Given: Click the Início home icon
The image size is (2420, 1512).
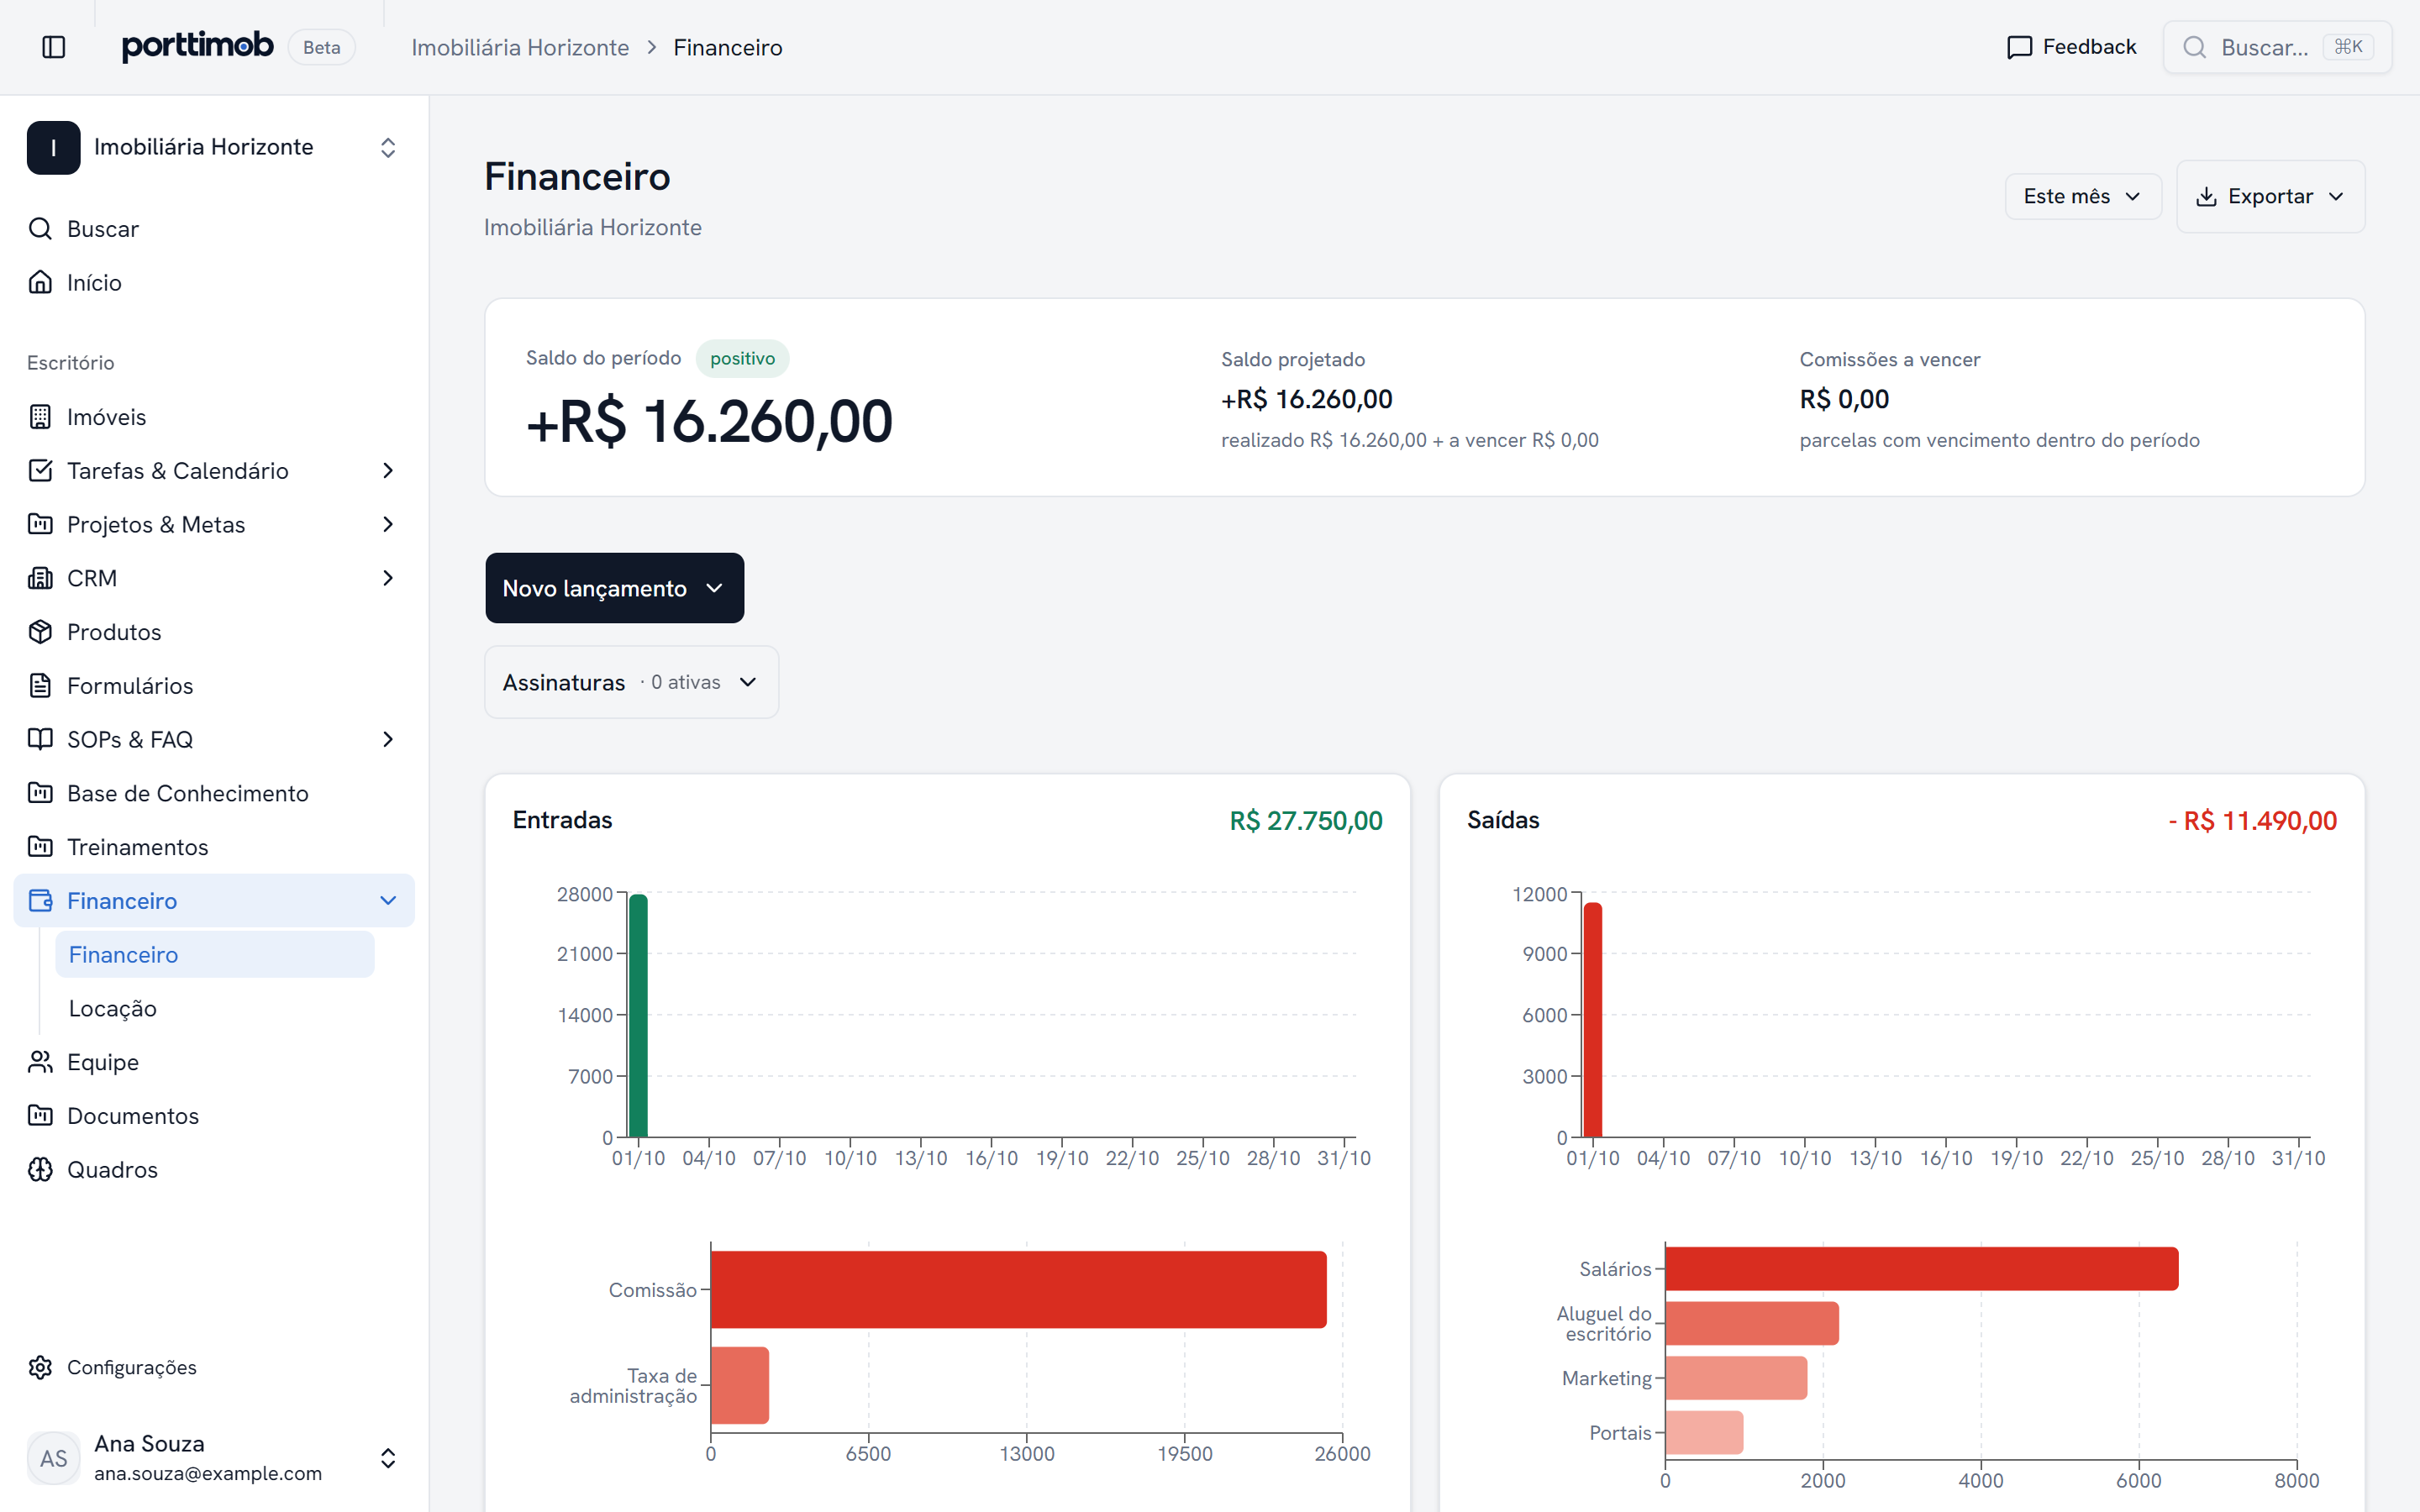Looking at the screenshot, I should [40, 282].
